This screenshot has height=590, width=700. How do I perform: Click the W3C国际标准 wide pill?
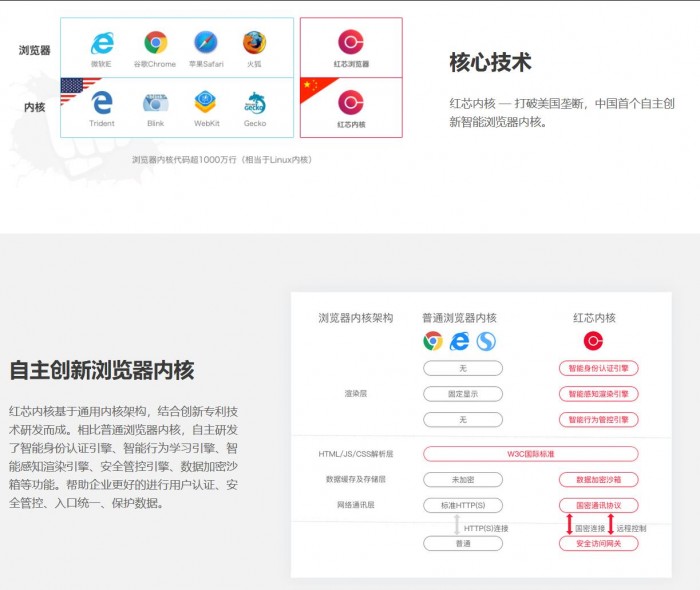(x=530, y=454)
